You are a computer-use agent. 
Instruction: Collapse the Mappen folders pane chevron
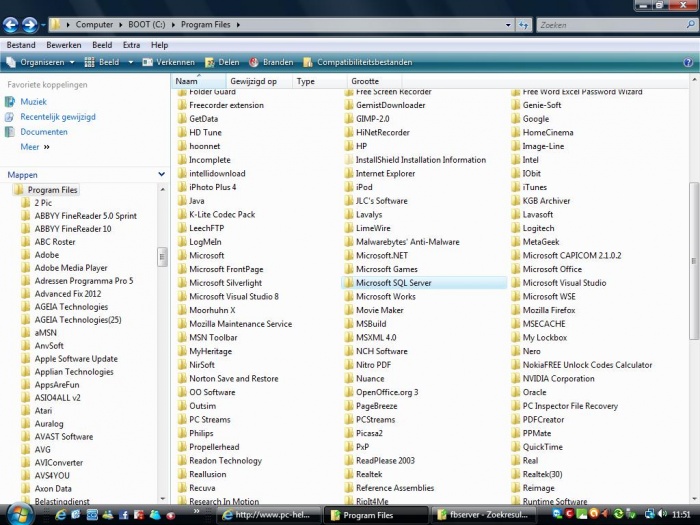[x=162, y=174]
